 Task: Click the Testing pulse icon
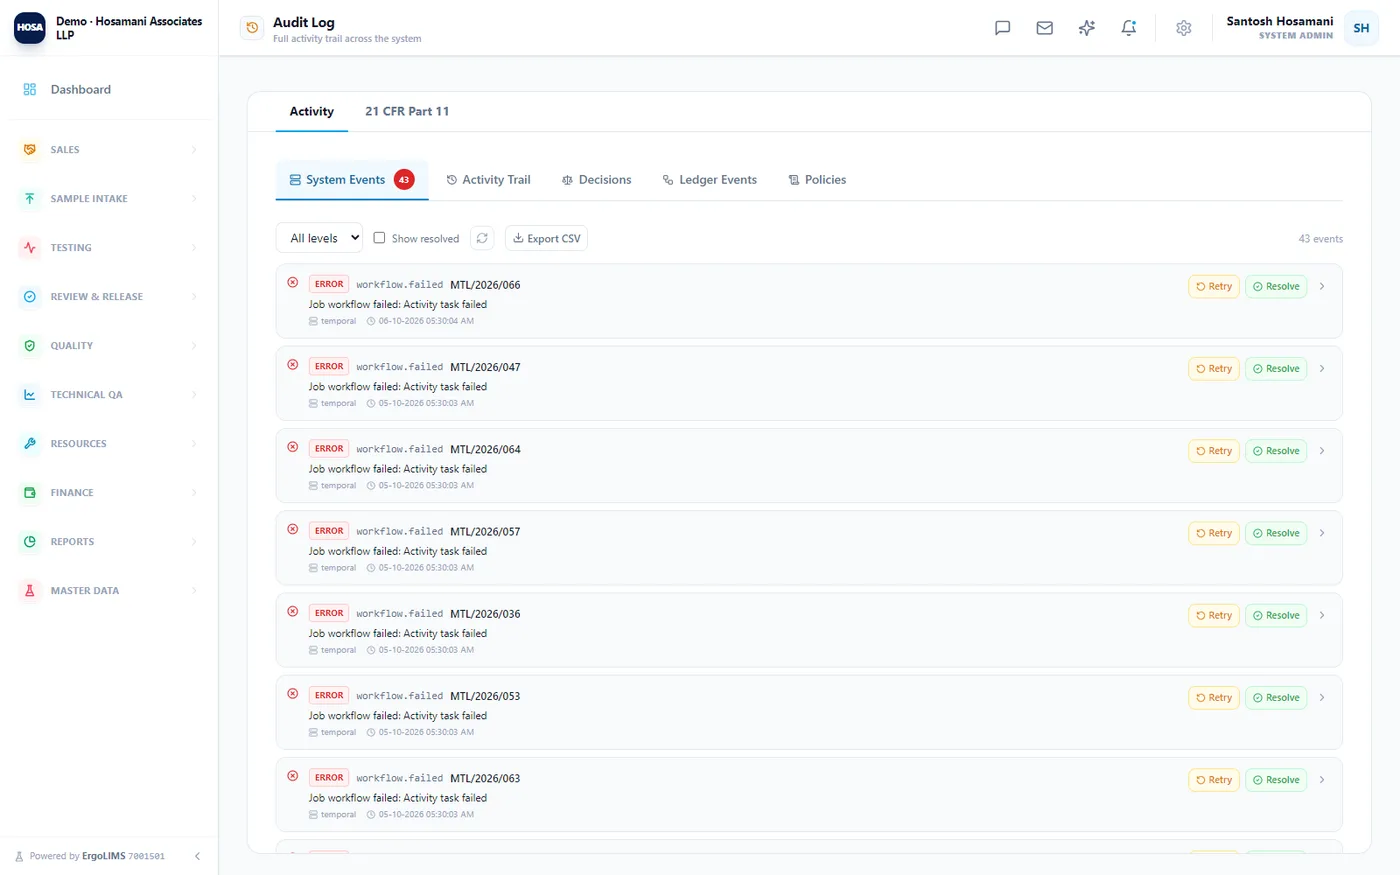pyautogui.click(x=30, y=247)
